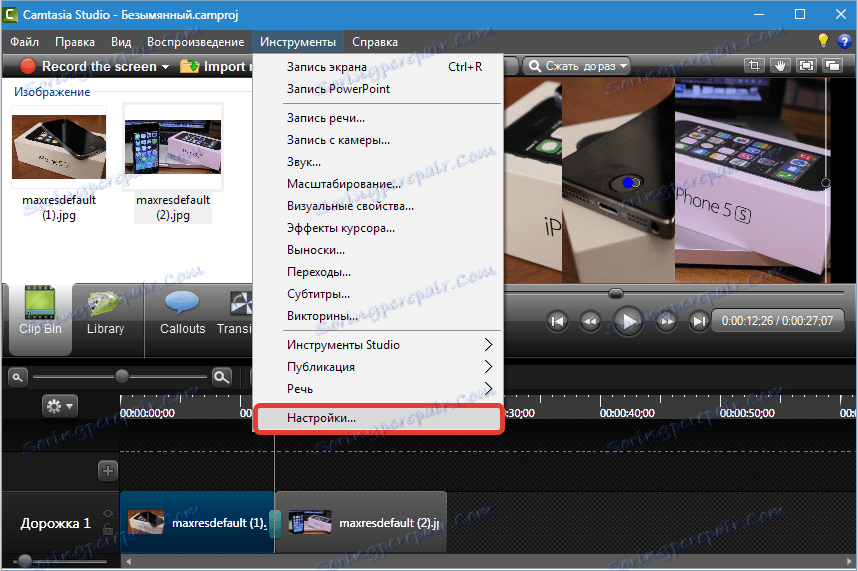Open Субтитры... menu item

pos(378,294)
